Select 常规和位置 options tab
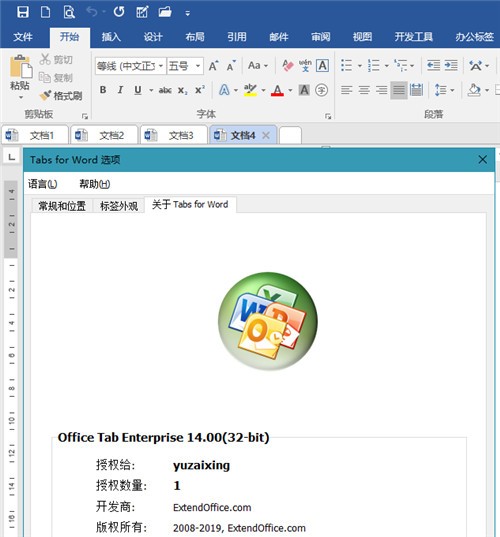Screen dimensions: 500x537 (x=62, y=206)
